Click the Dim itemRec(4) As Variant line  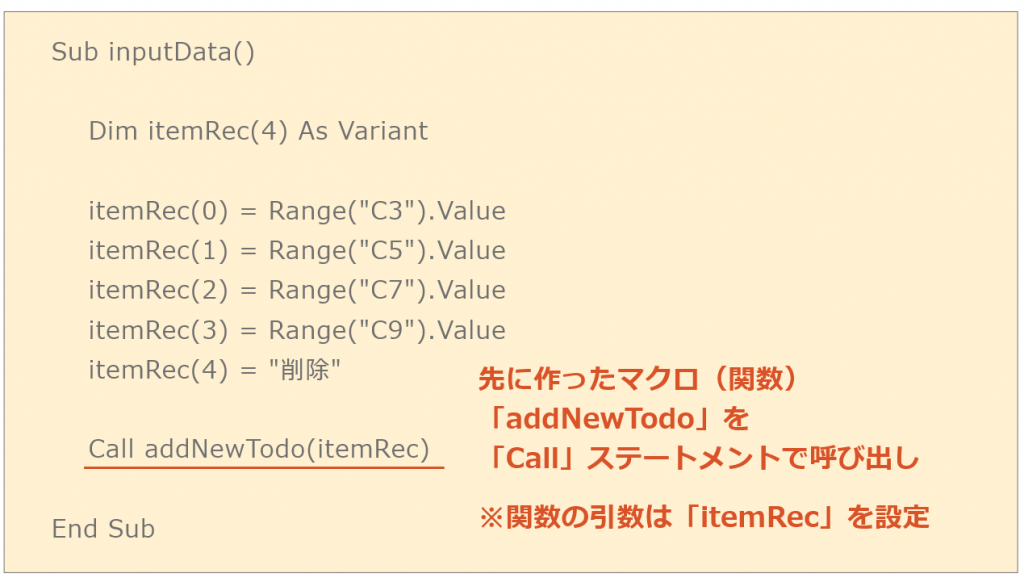coord(258,131)
